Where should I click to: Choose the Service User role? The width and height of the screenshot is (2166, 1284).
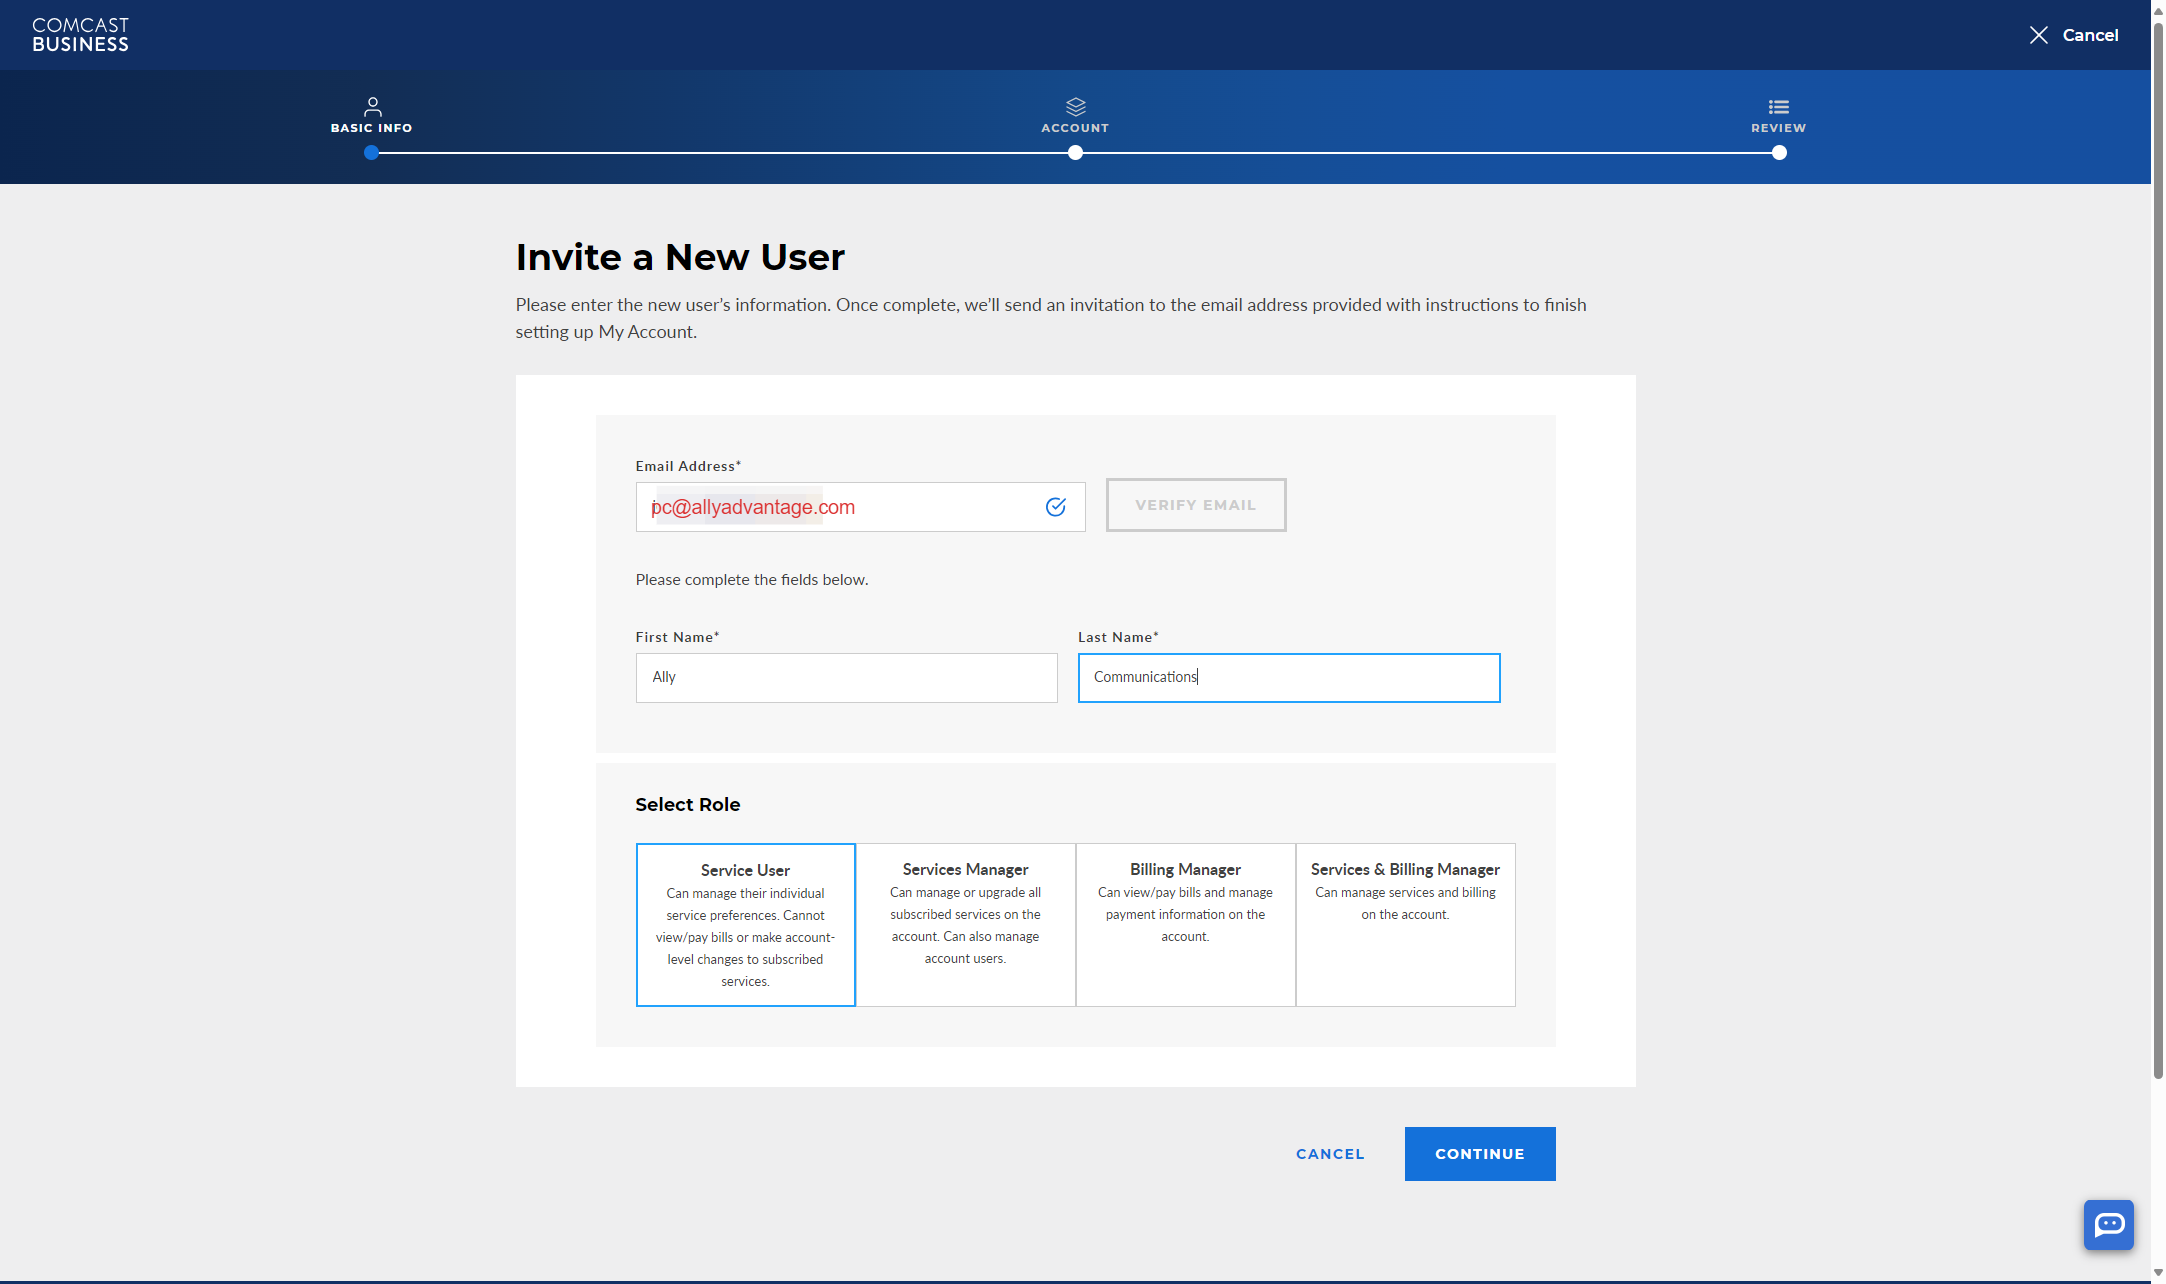[745, 924]
